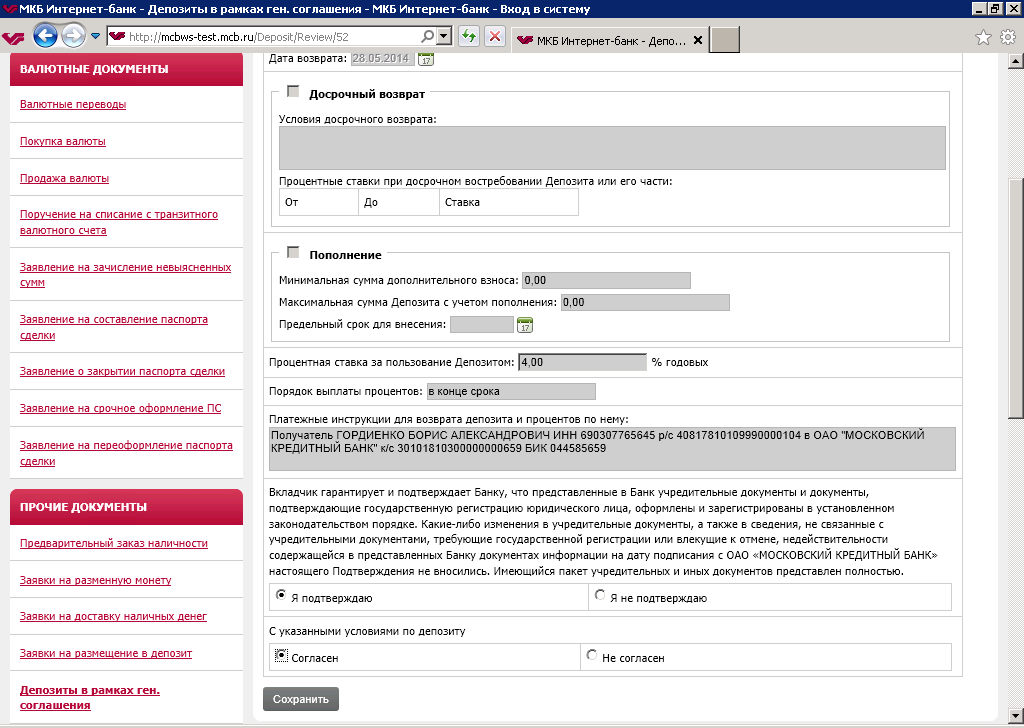This screenshot has width=1024, height=728.
Task: Click the address bar URL field
Action: click(x=273, y=37)
